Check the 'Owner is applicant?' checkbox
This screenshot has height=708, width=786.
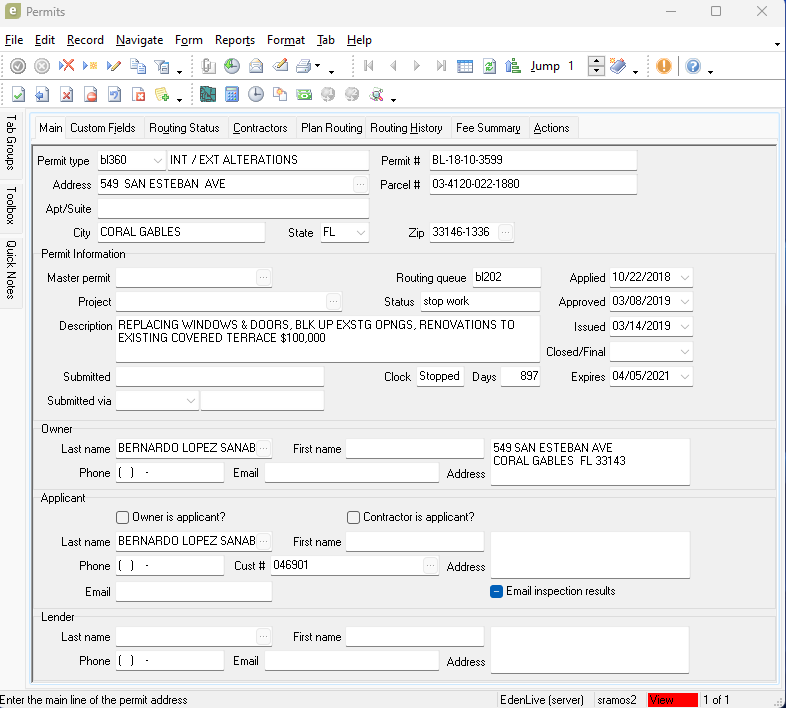(123, 517)
